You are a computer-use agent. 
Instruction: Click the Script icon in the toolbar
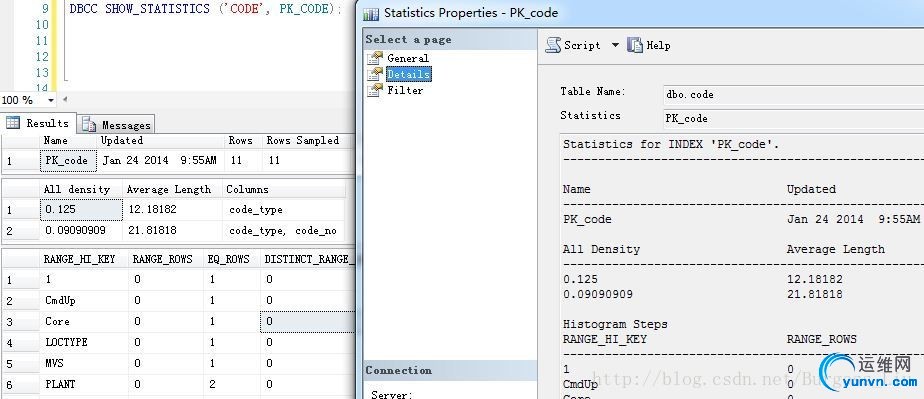coord(553,45)
